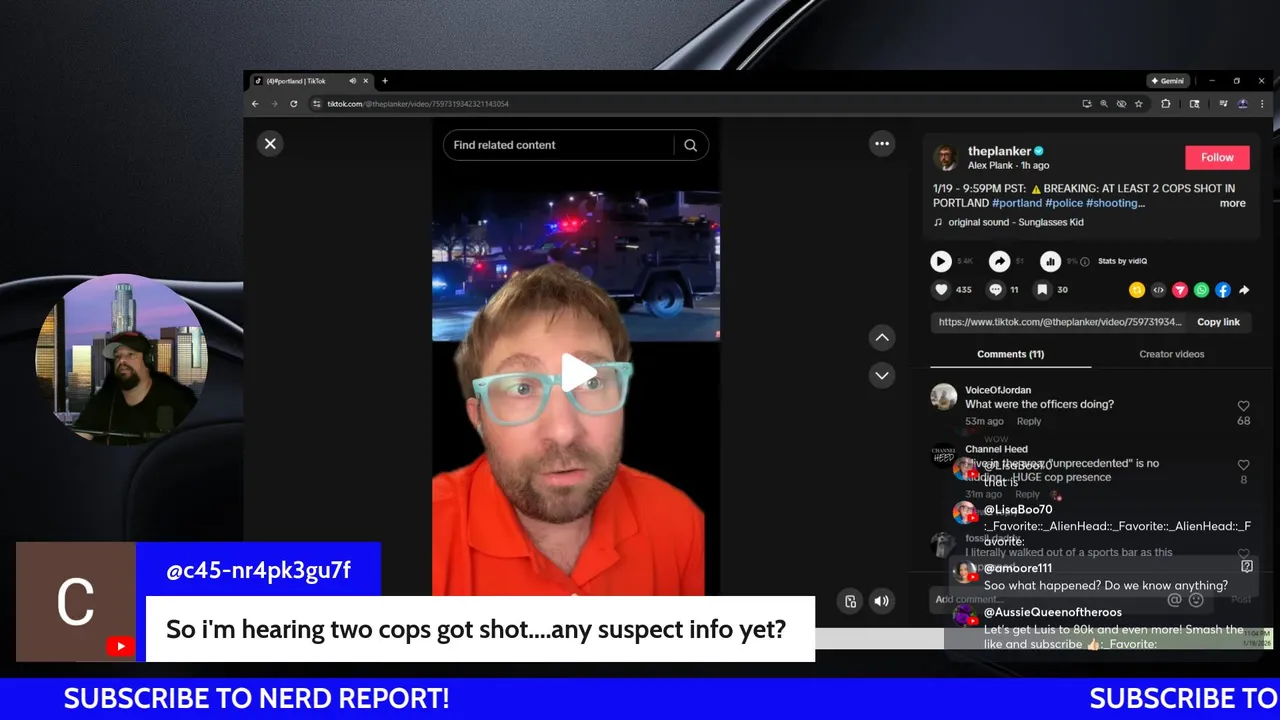The height and width of the screenshot is (720, 1280).
Task: Mute the video with speaker icon
Action: 881,601
